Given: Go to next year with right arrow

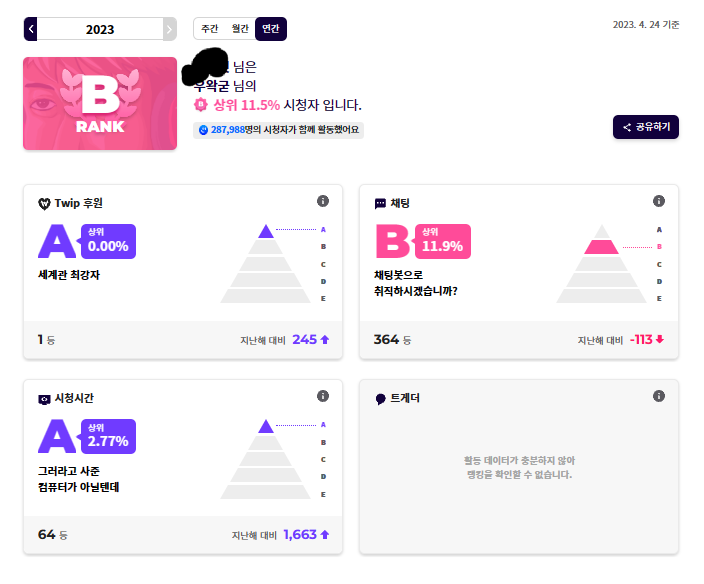Looking at the screenshot, I should pos(169,29).
